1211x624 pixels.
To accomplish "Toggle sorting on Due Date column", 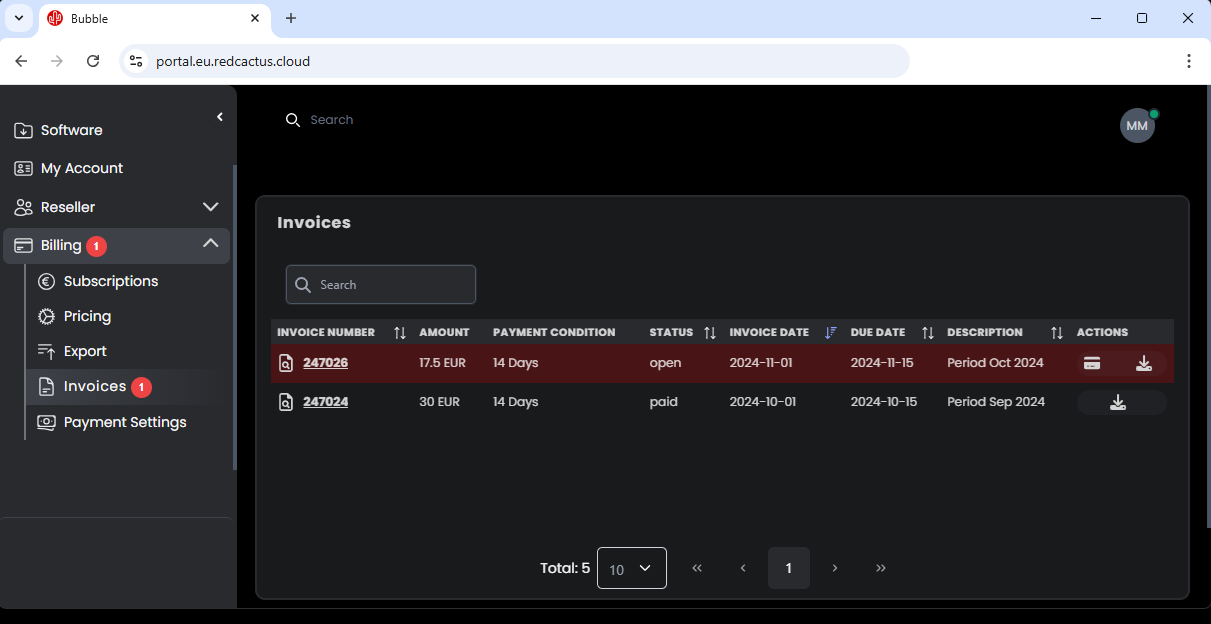I will [x=928, y=333].
